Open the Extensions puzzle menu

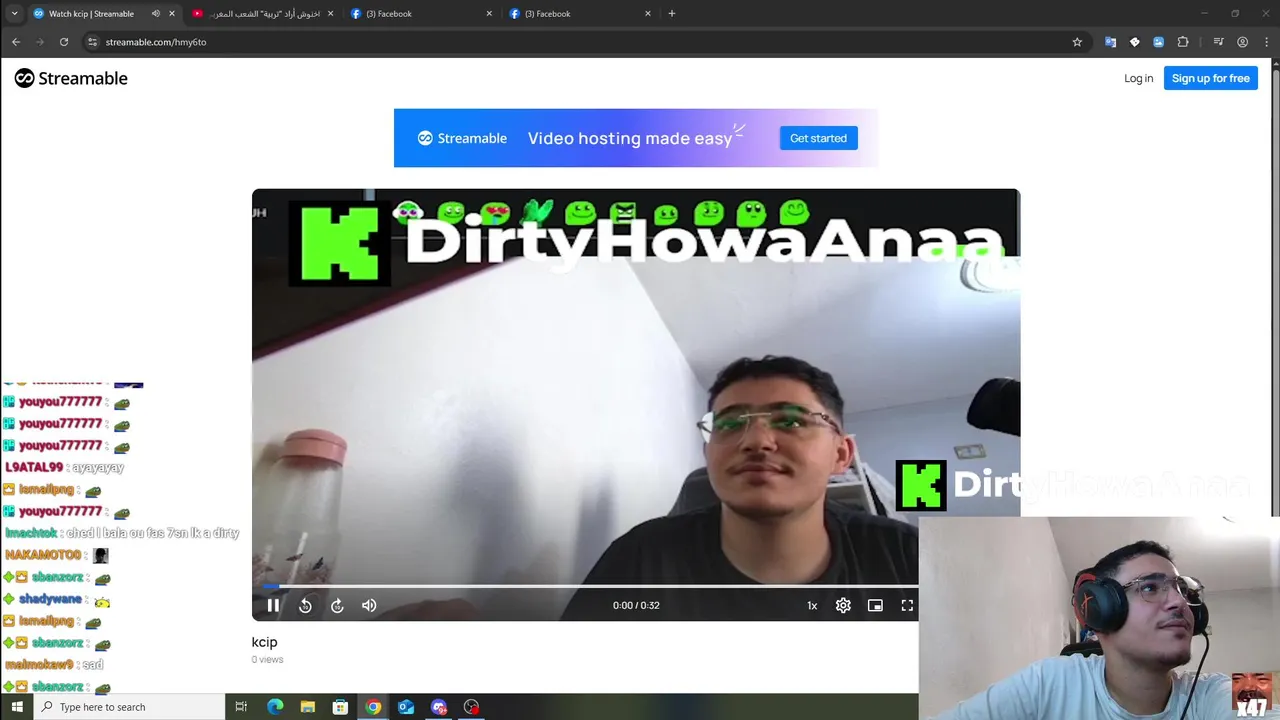[x=1183, y=42]
